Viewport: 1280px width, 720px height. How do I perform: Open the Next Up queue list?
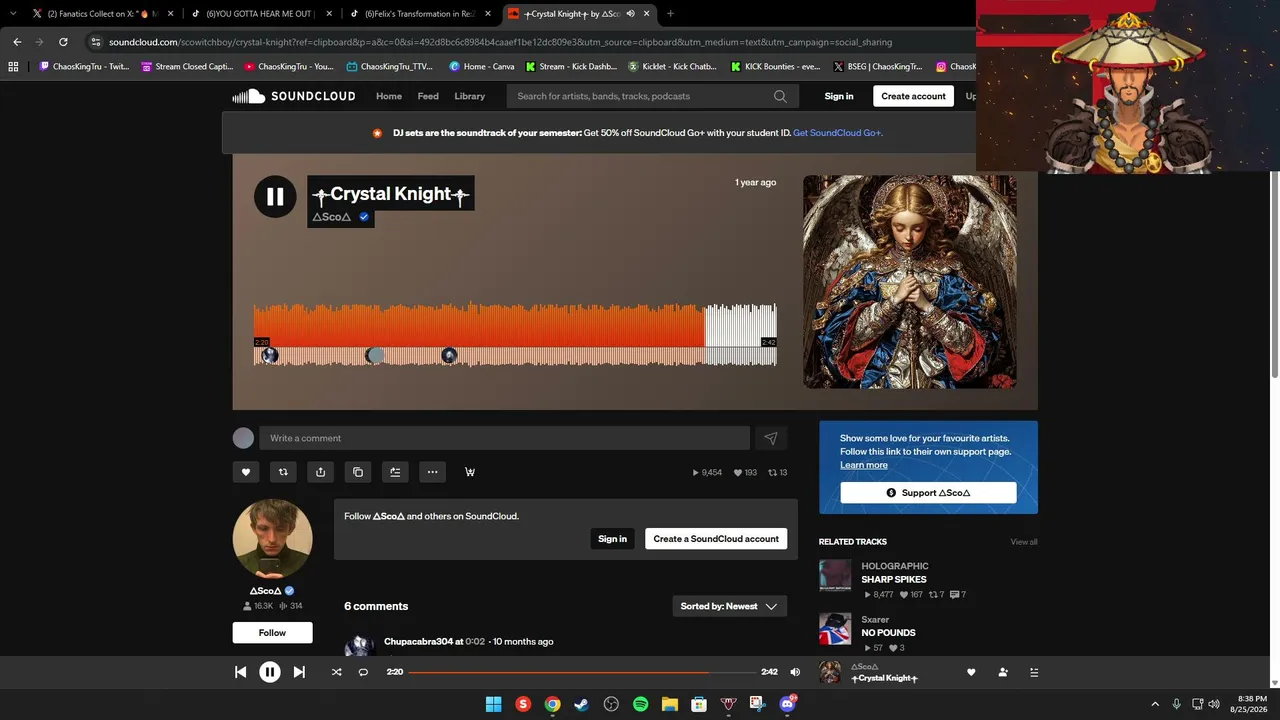click(1034, 672)
